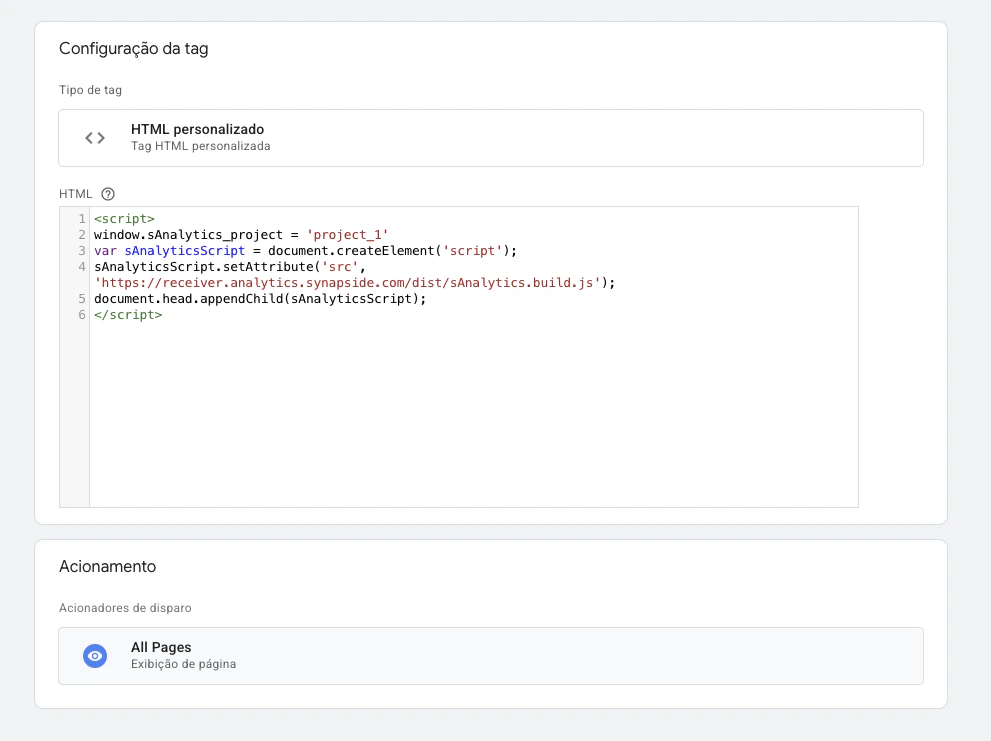Click line number 1 in the gutter
The width and height of the screenshot is (991, 741).
point(82,219)
